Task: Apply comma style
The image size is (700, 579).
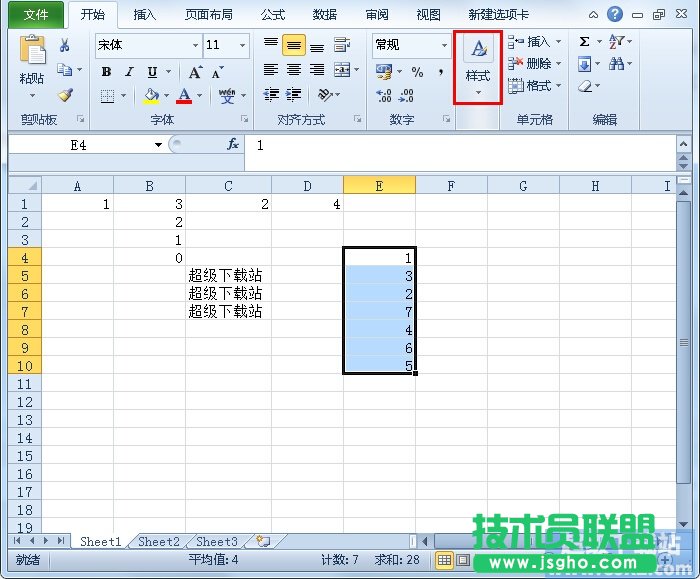Action: point(441,71)
